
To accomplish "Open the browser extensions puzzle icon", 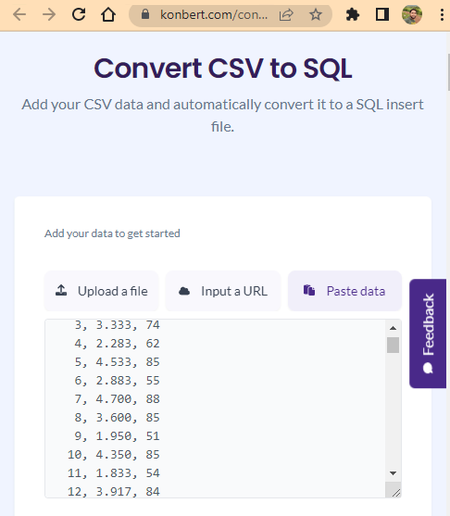I will click(x=352, y=15).
